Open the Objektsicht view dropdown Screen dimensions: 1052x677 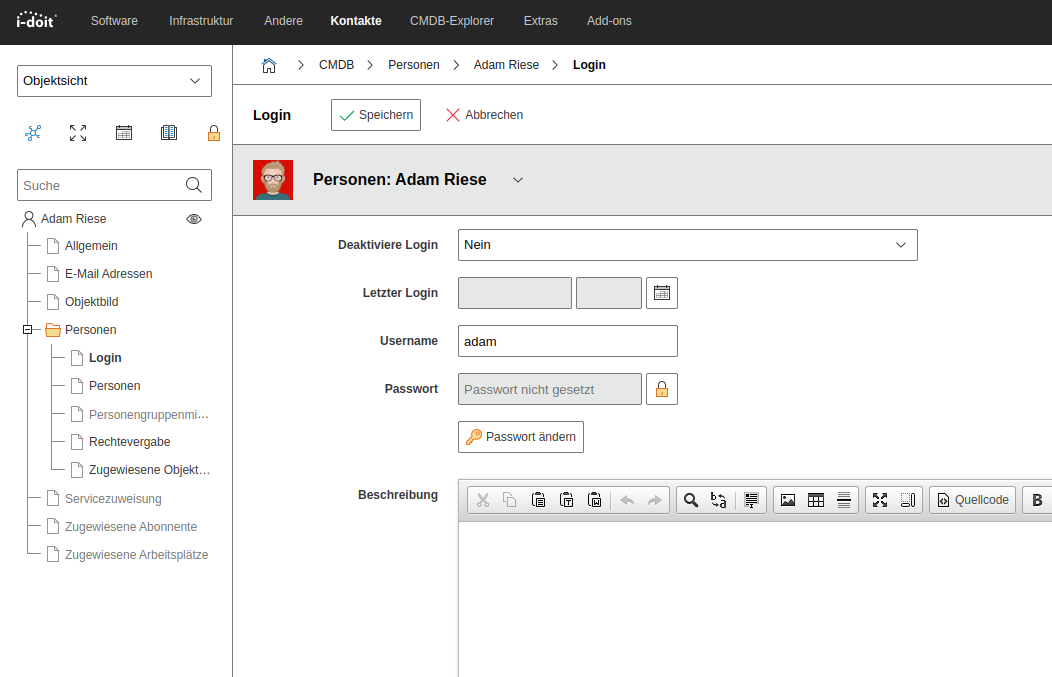tap(114, 81)
